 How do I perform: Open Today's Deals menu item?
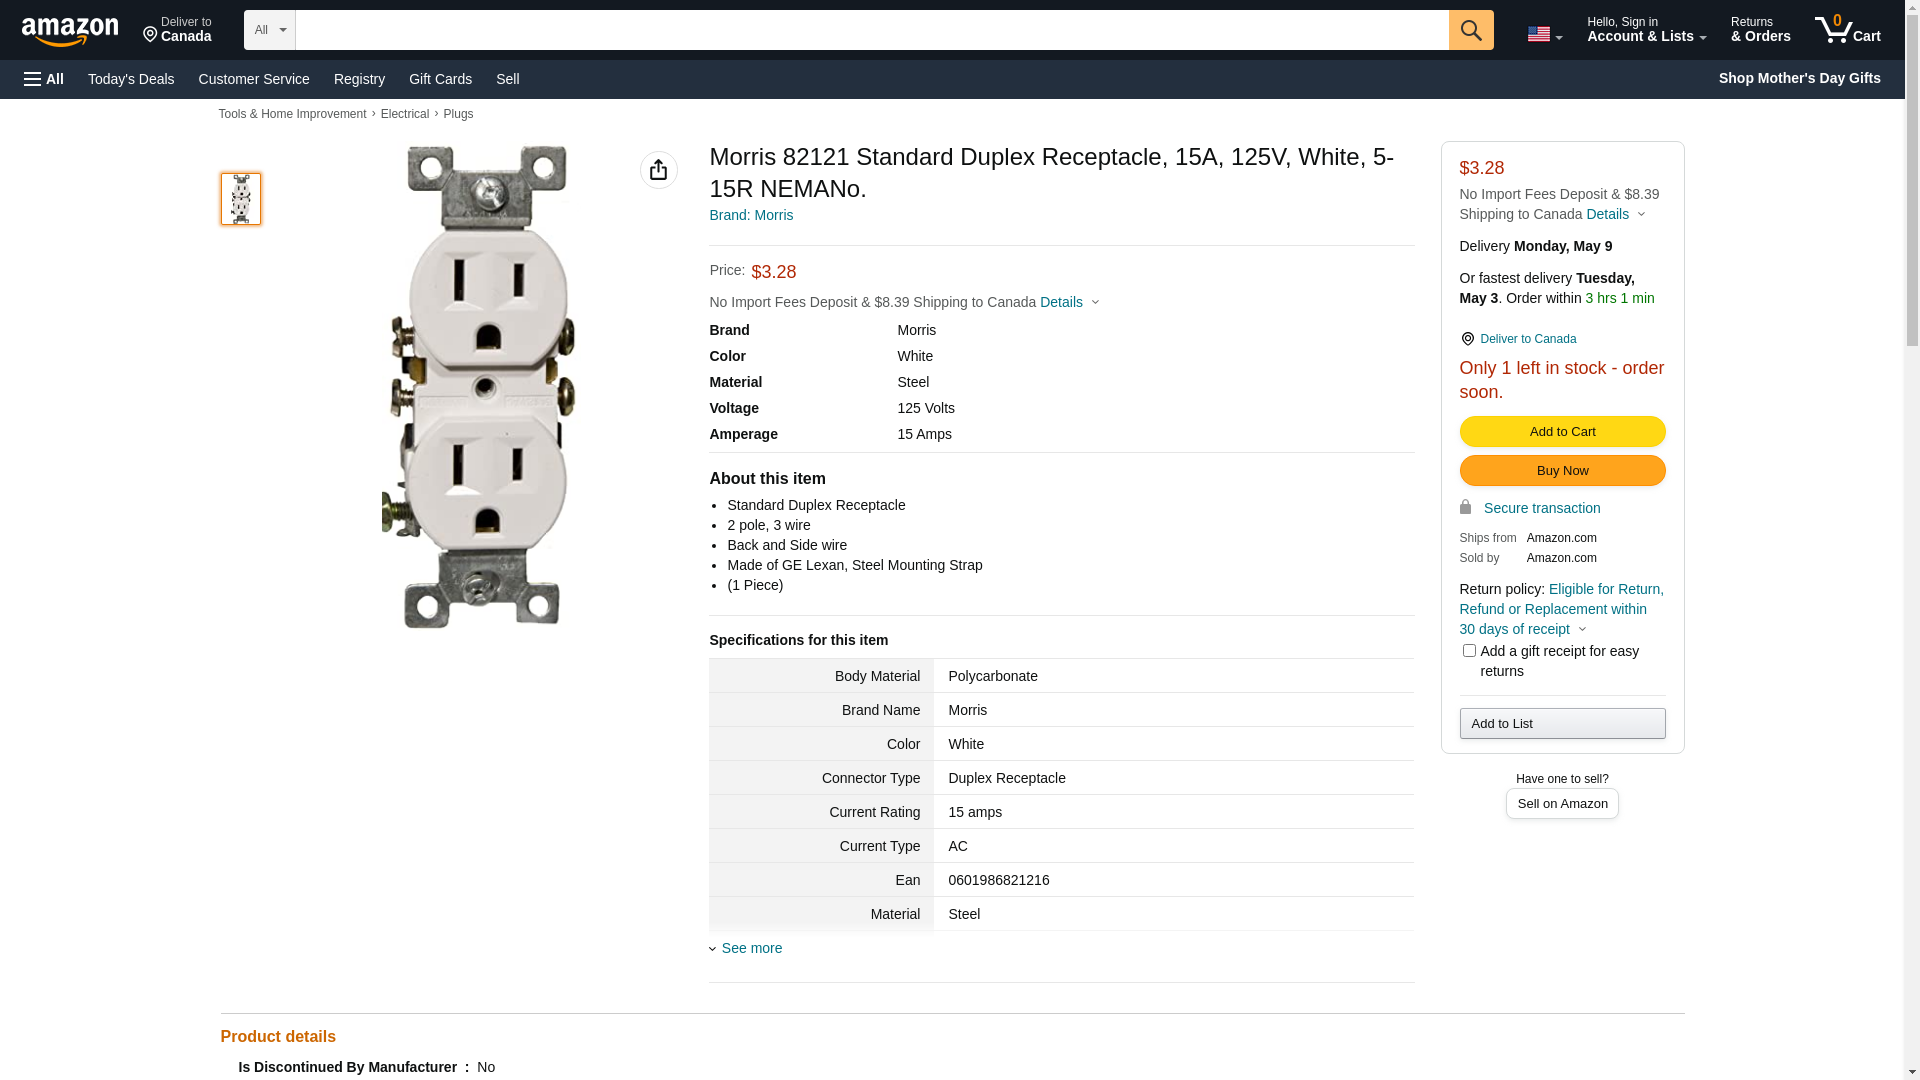click(x=131, y=79)
